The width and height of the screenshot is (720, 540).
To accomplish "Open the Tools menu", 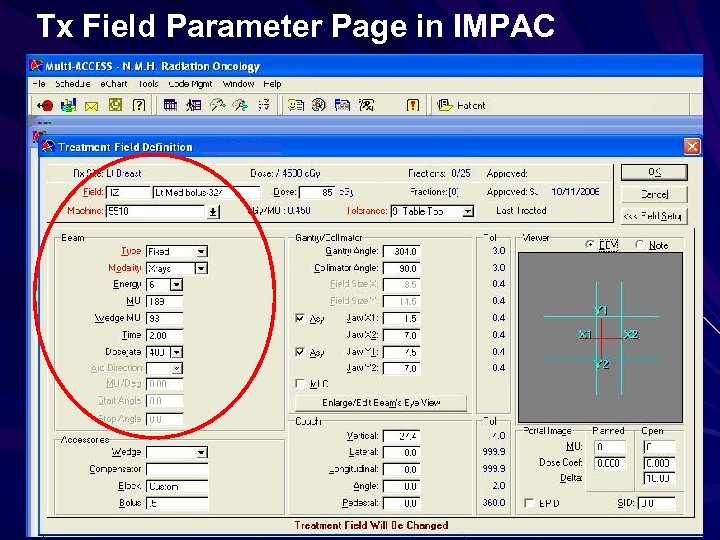I will coord(148,84).
